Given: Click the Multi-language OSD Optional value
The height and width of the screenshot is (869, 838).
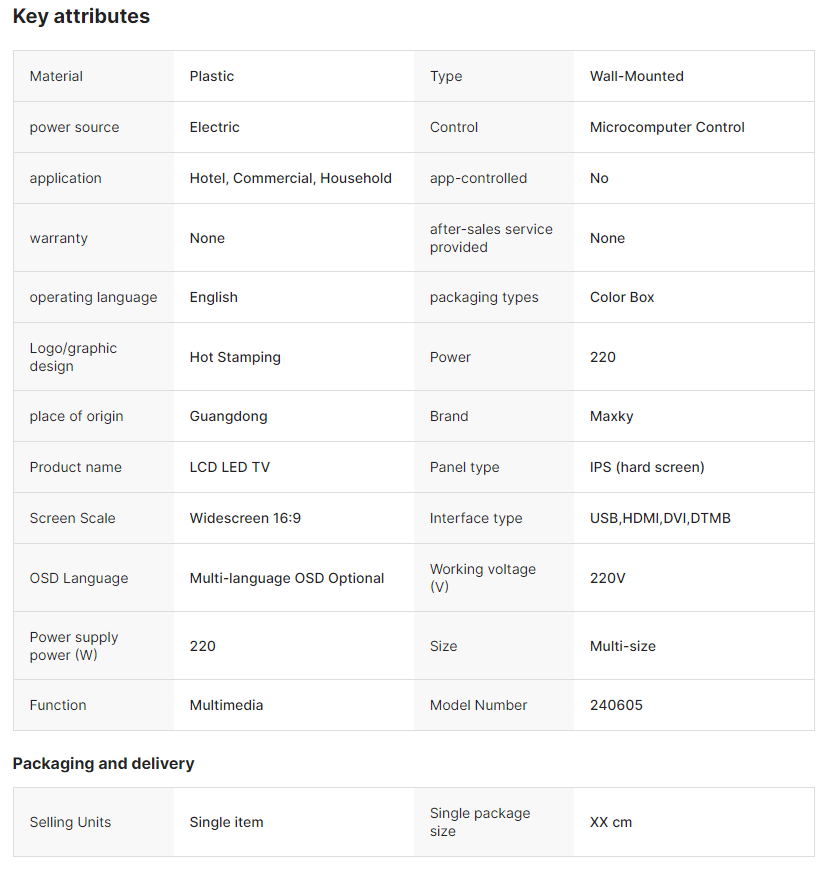Looking at the screenshot, I should (287, 578).
